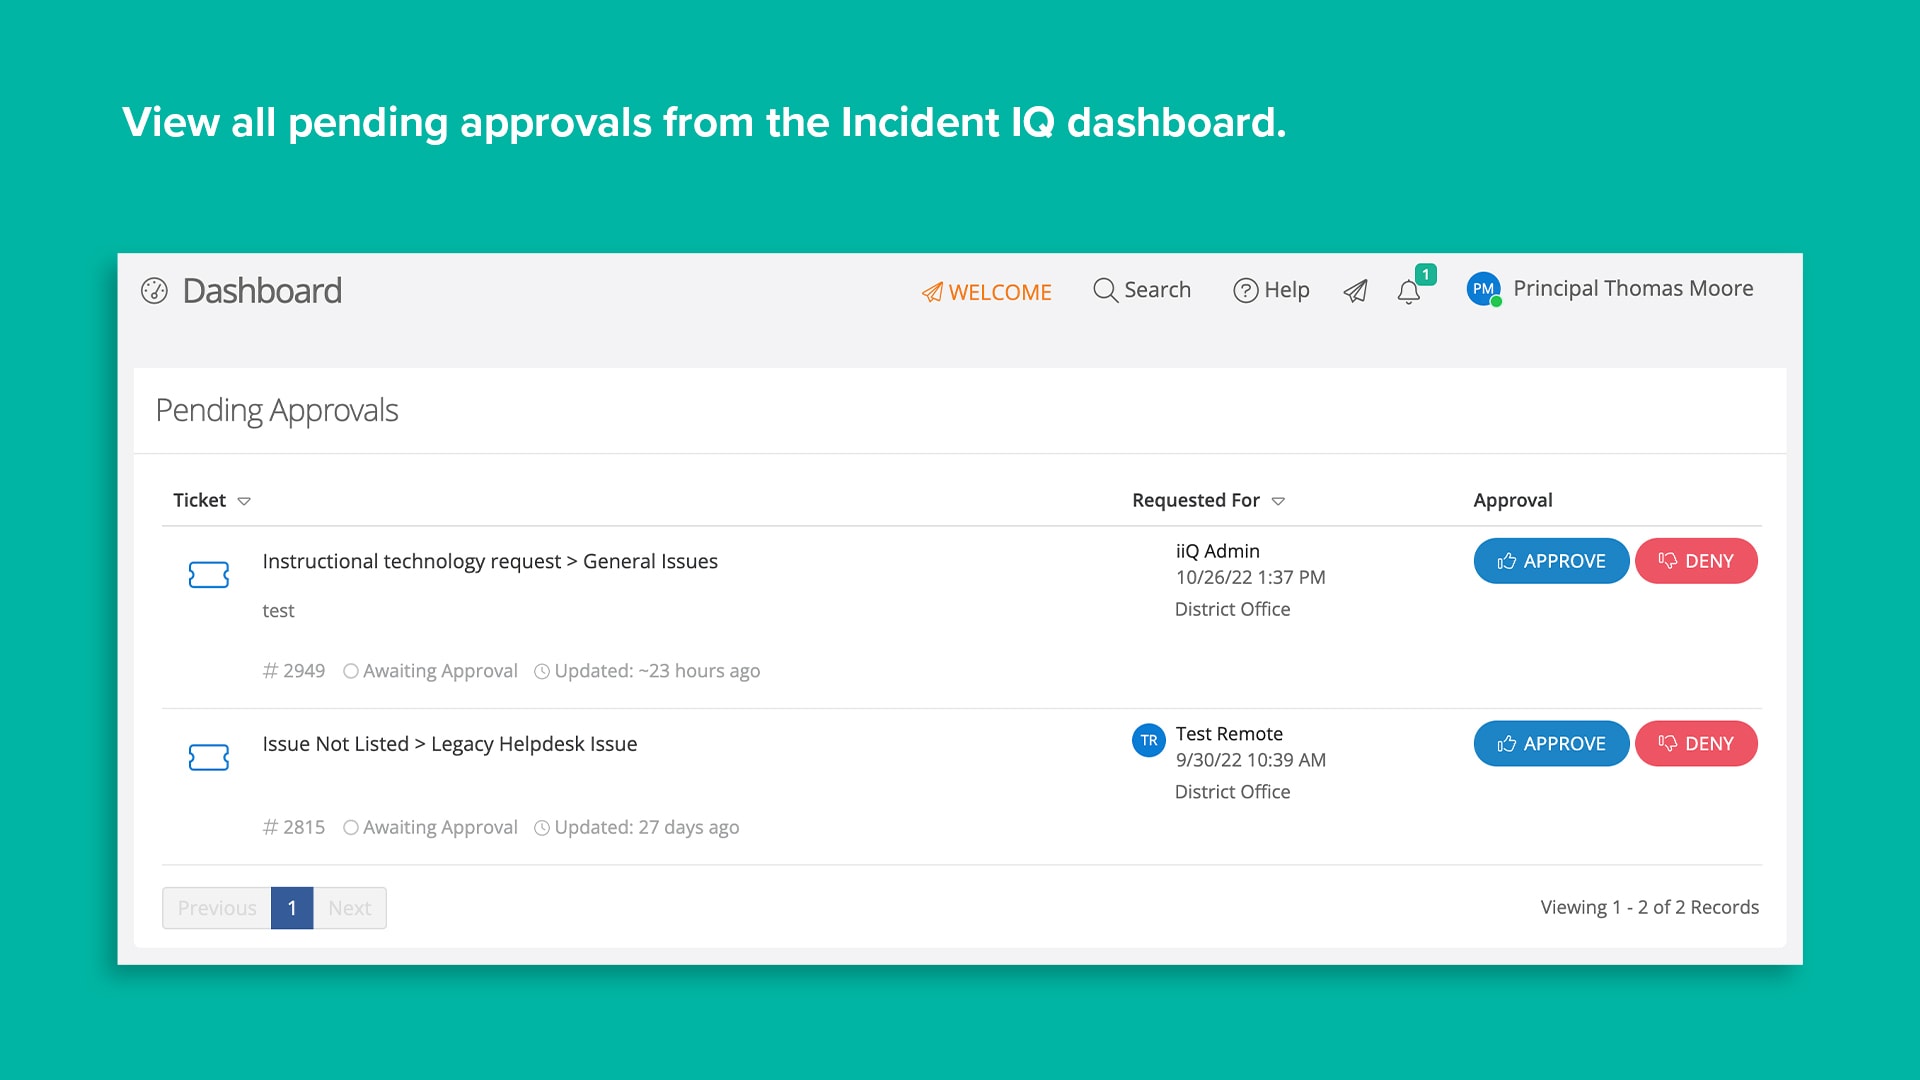Click the Awaiting Approval status circle on ticket 2815

351,827
